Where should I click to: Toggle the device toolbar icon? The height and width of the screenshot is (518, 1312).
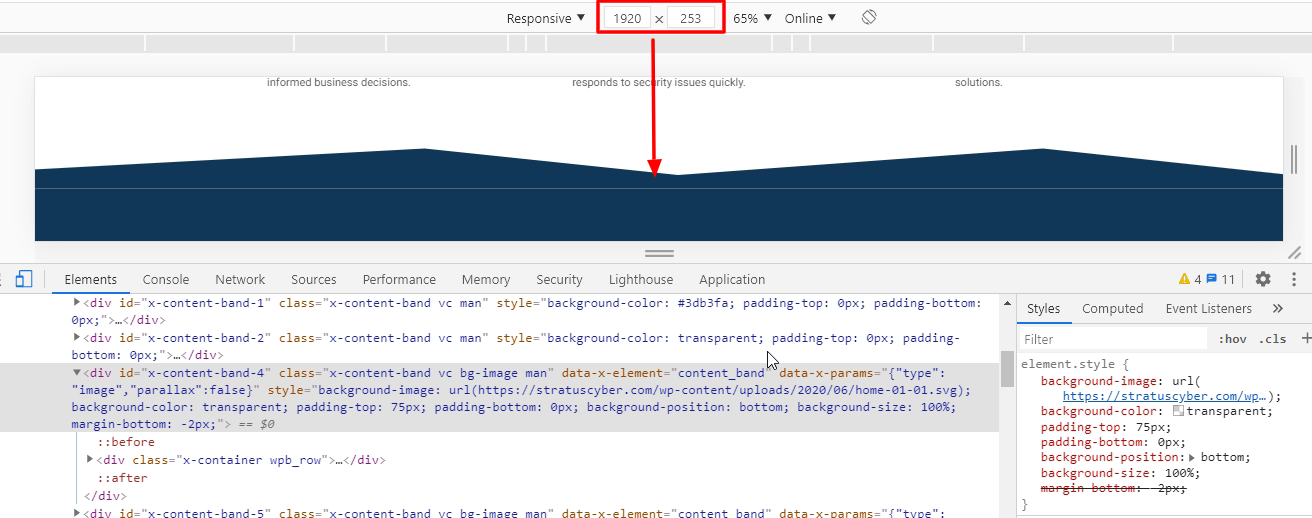[x=24, y=279]
